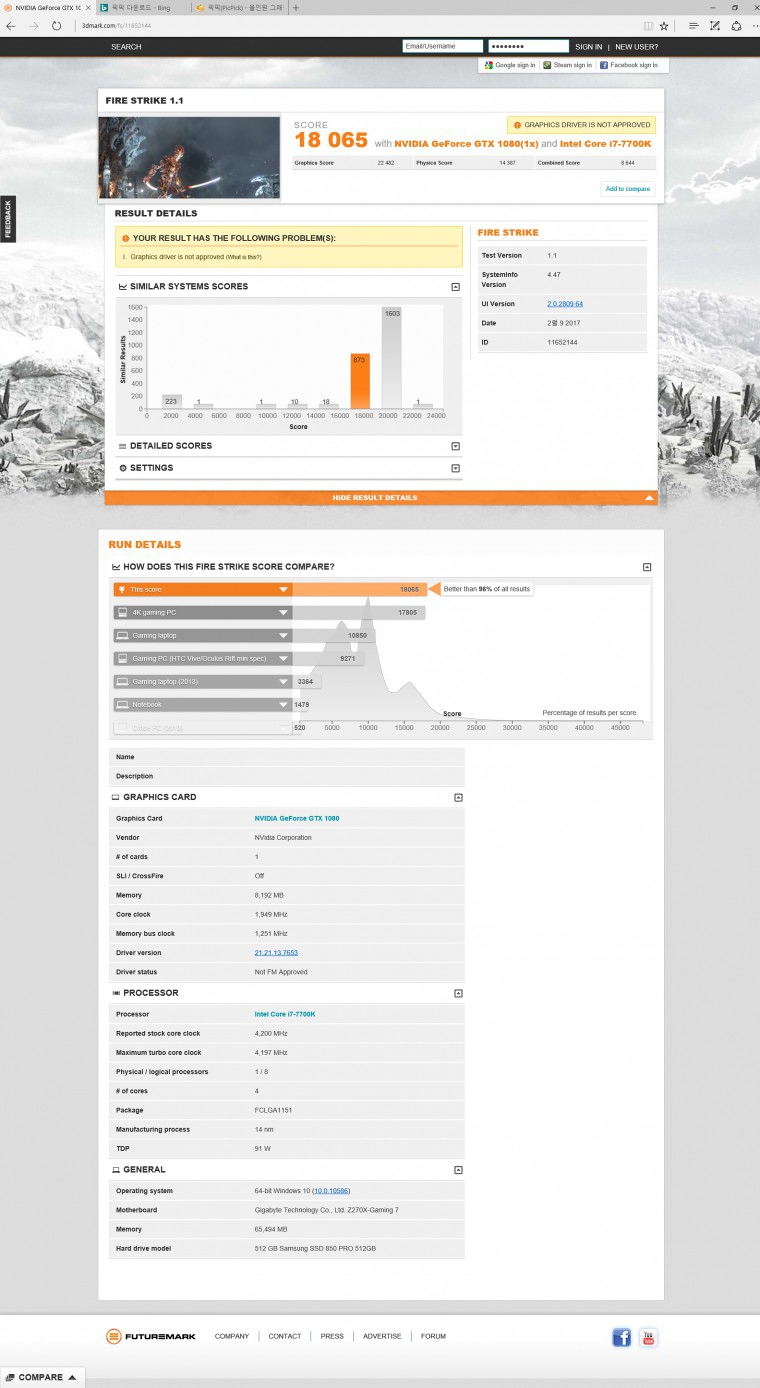The image size is (760, 1388).
Task: Expand the Detailed Scores section
Action: click(x=456, y=446)
